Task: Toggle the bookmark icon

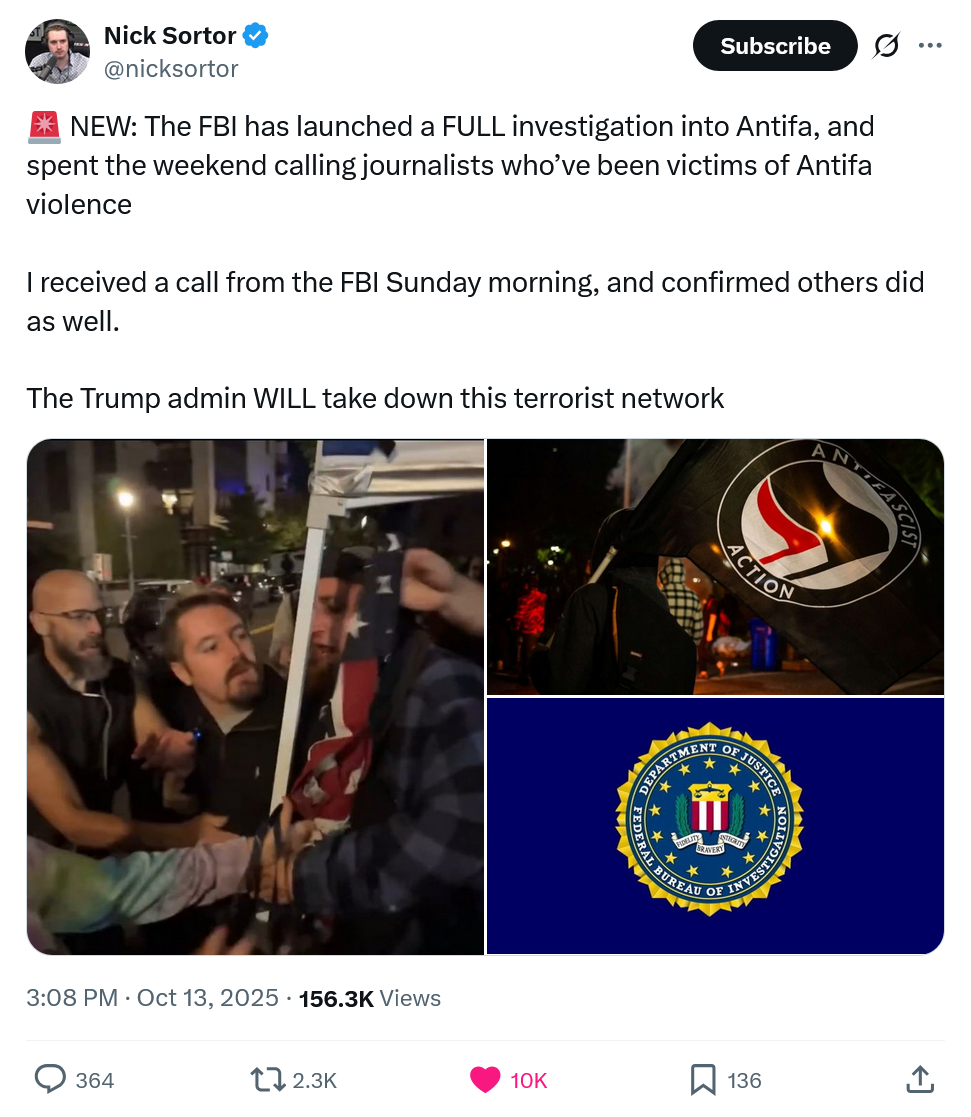Action: [703, 1079]
